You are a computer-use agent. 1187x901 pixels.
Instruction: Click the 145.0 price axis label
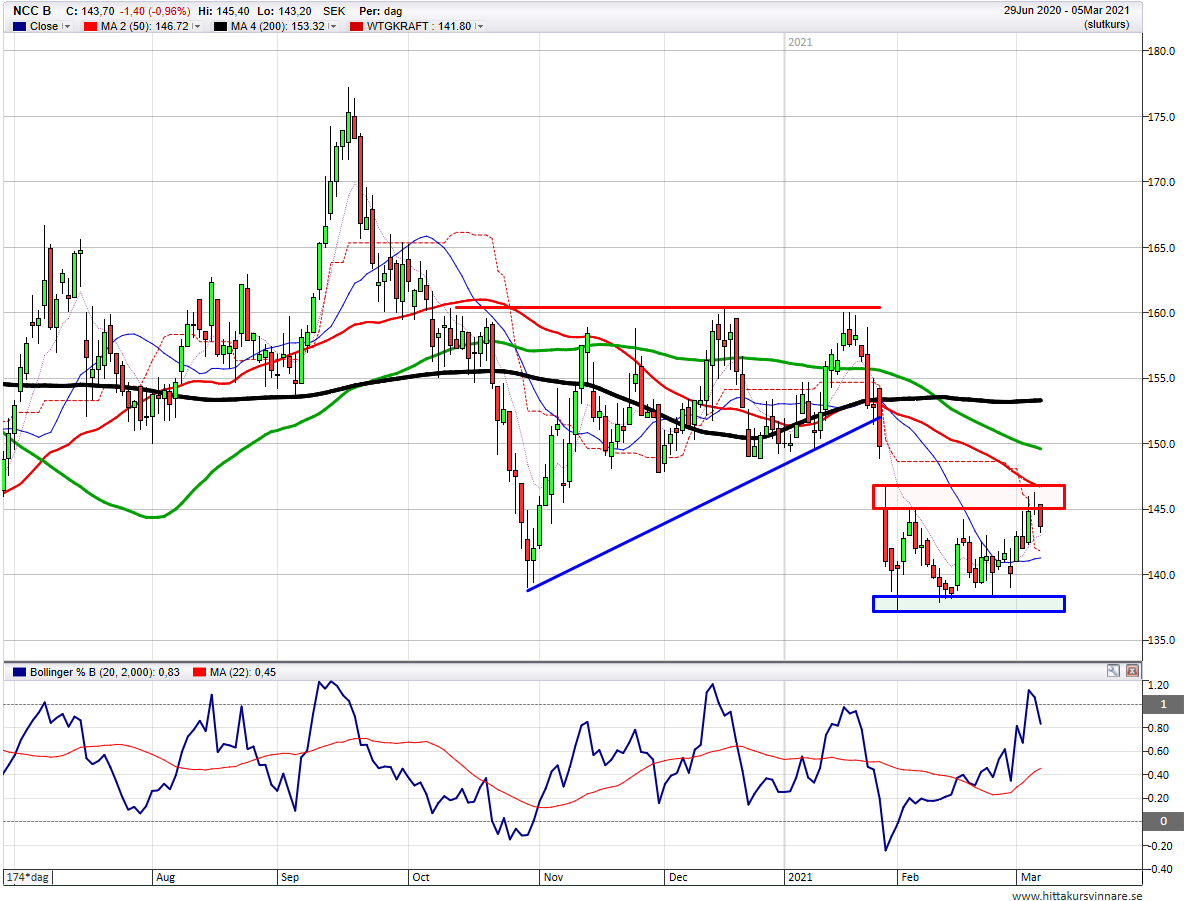click(x=1161, y=509)
